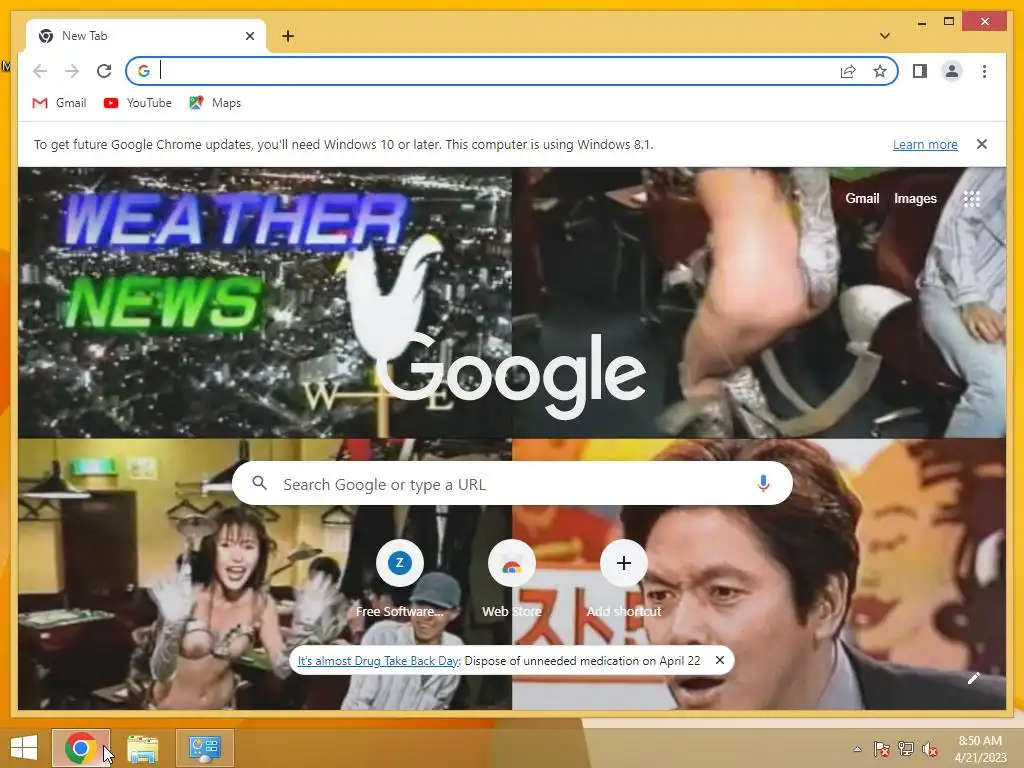Open Maps bookmark
The width and height of the screenshot is (1024, 768).
point(215,103)
